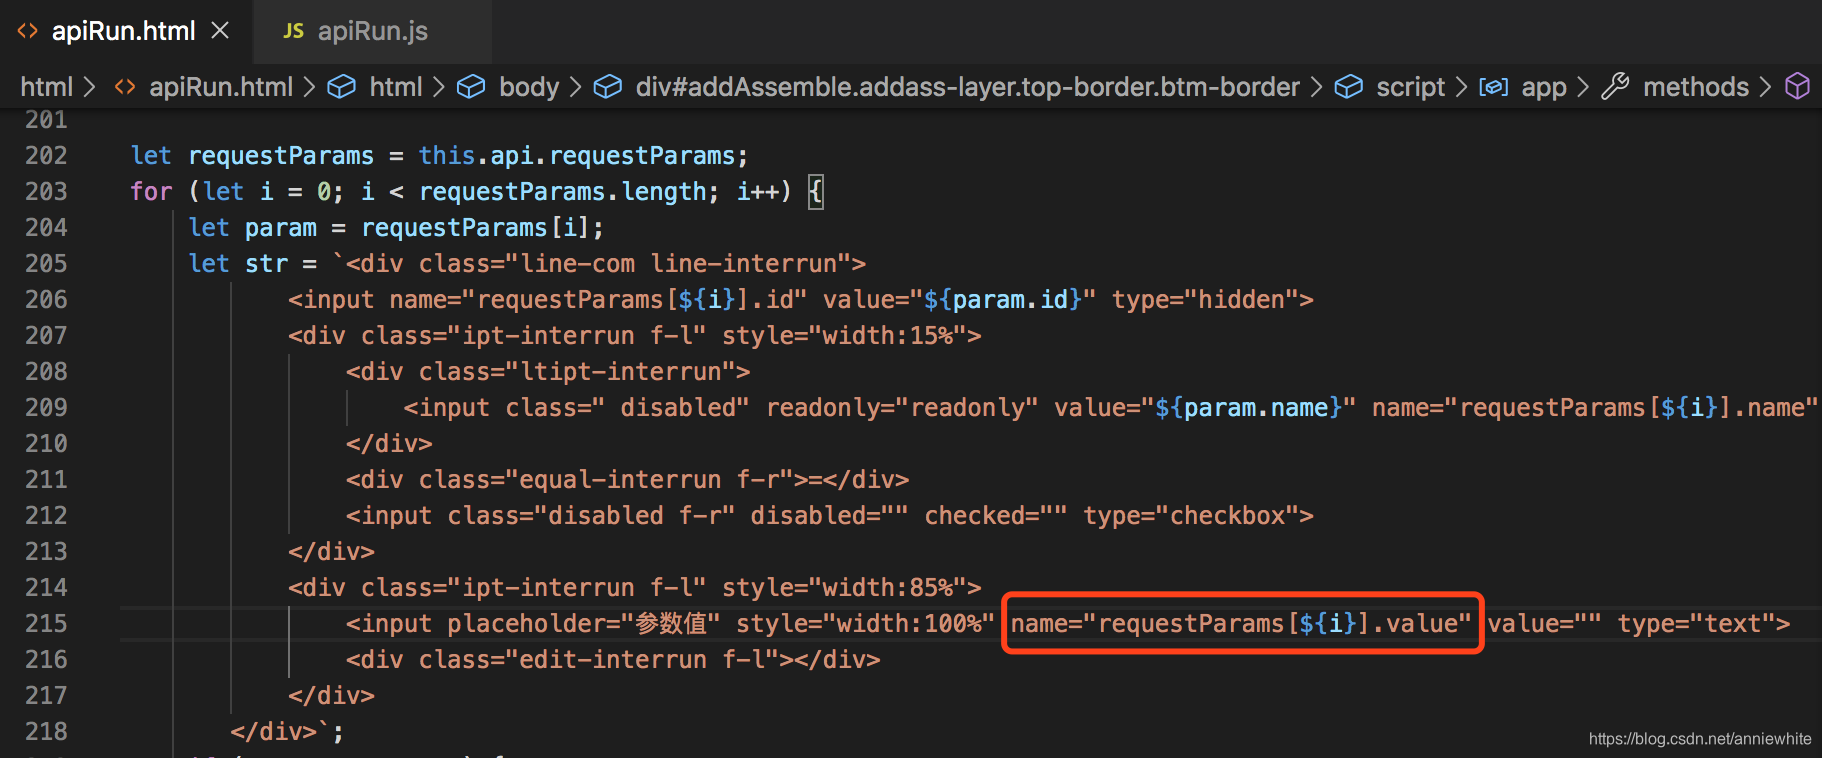Click type="text" on line 215
The height and width of the screenshot is (758, 1822).
pos(1696,624)
